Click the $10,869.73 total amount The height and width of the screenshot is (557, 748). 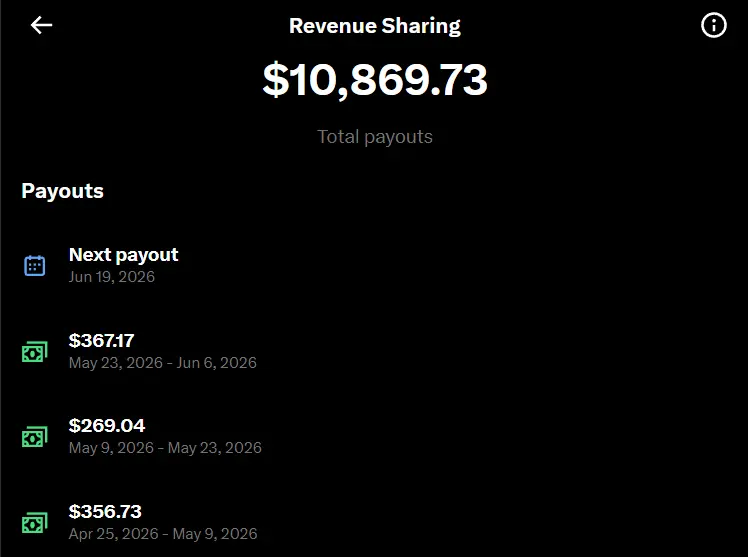click(375, 80)
